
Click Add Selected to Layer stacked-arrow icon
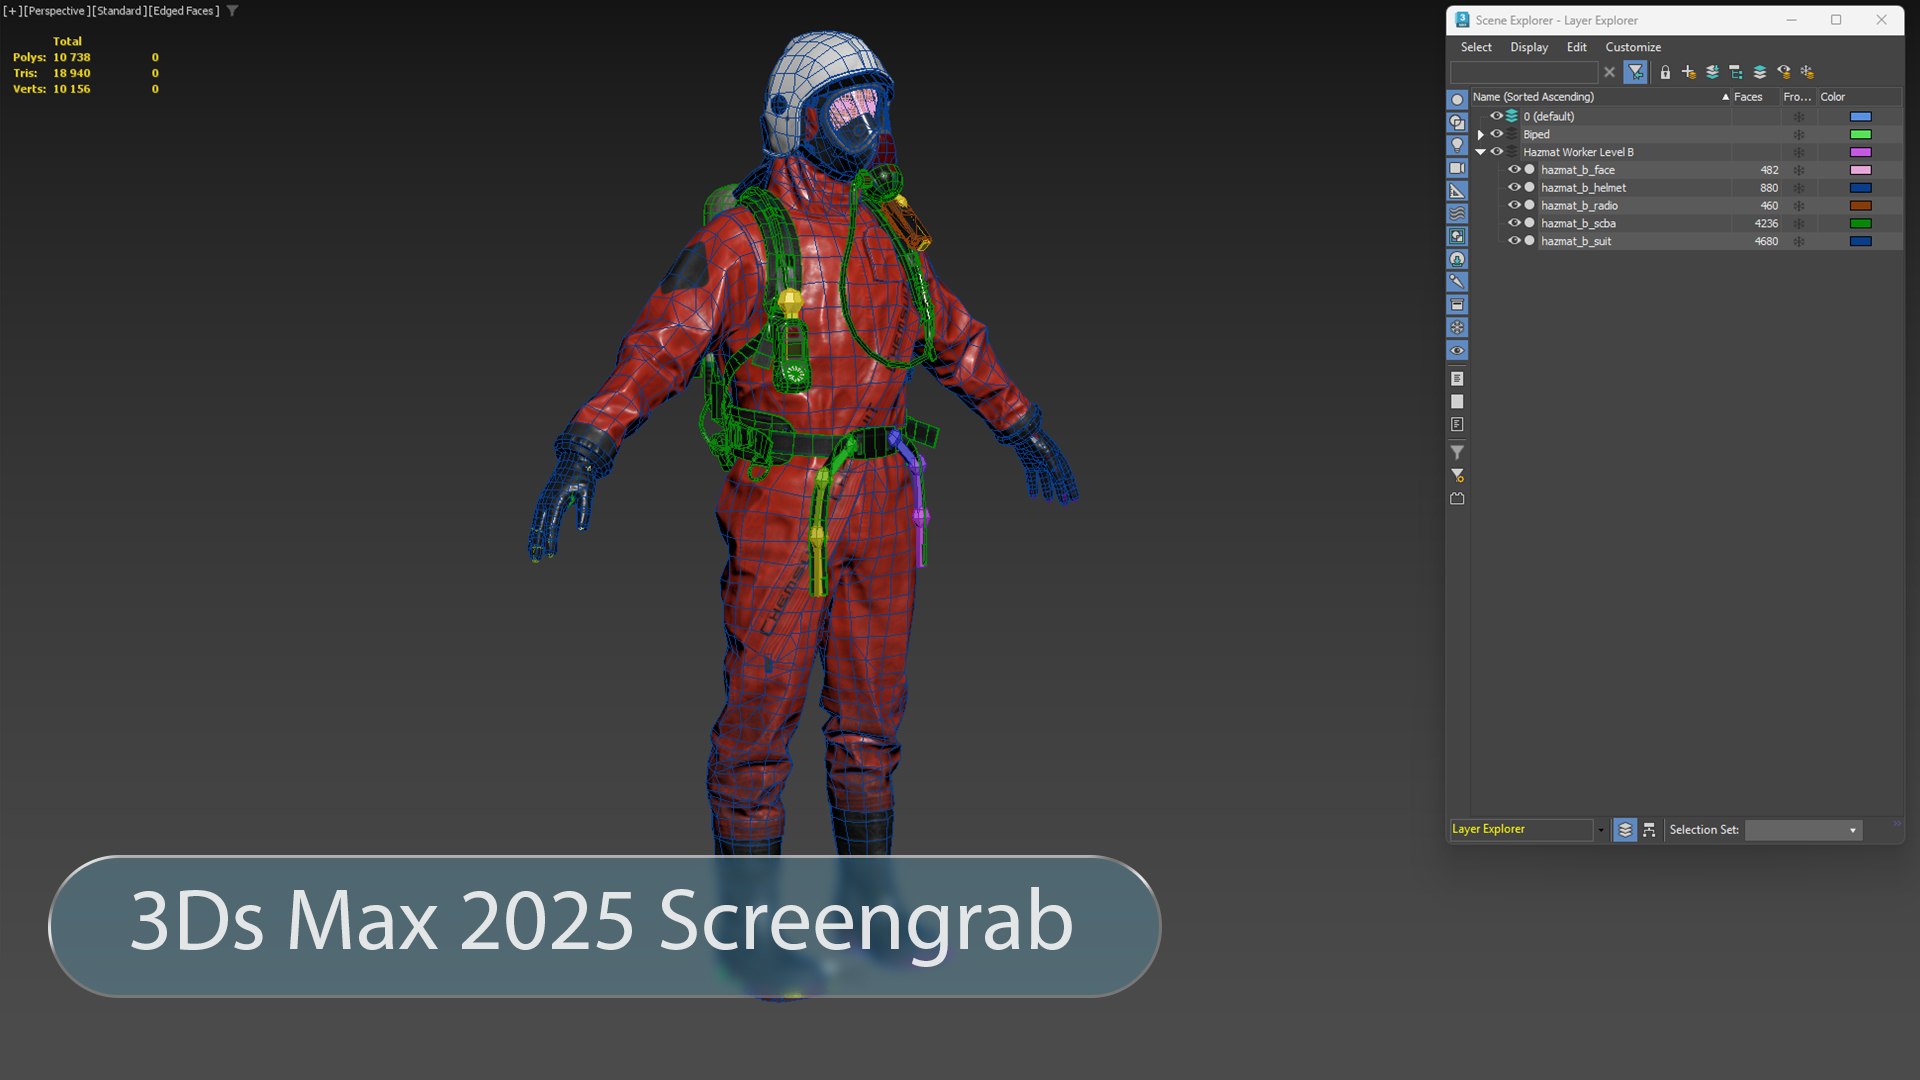1712,72
